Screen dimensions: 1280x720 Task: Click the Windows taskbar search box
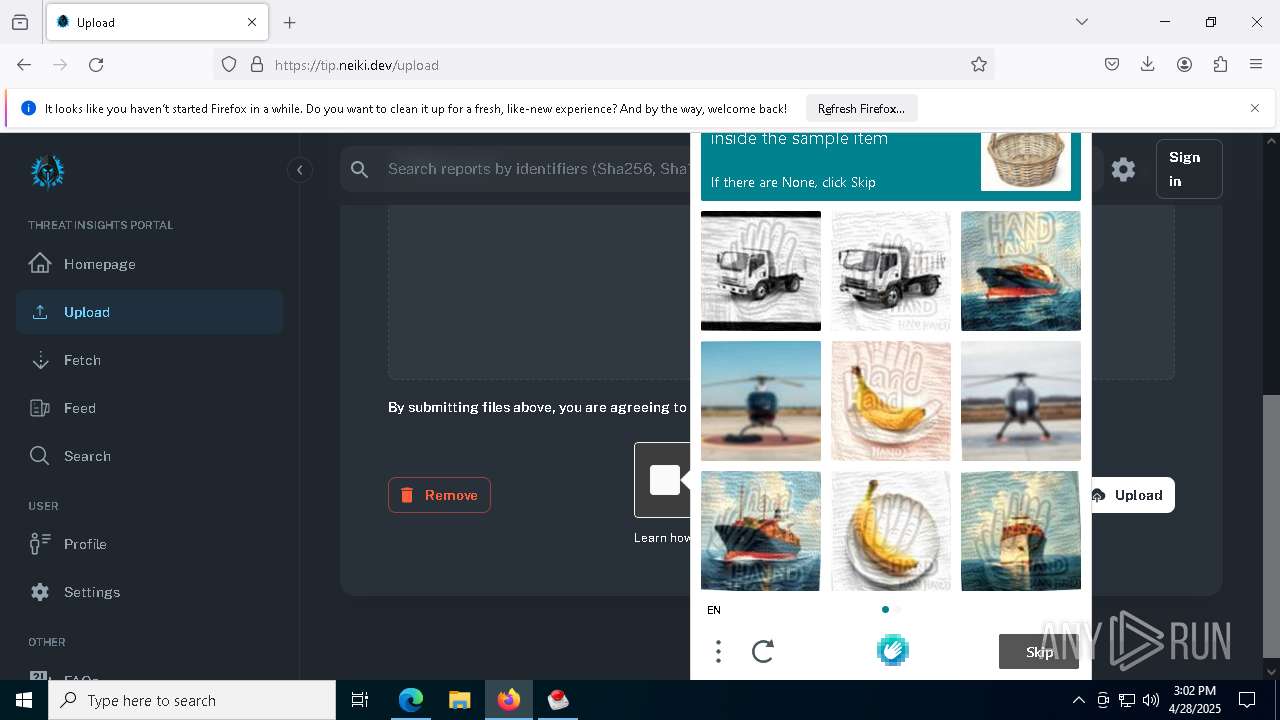coord(192,700)
